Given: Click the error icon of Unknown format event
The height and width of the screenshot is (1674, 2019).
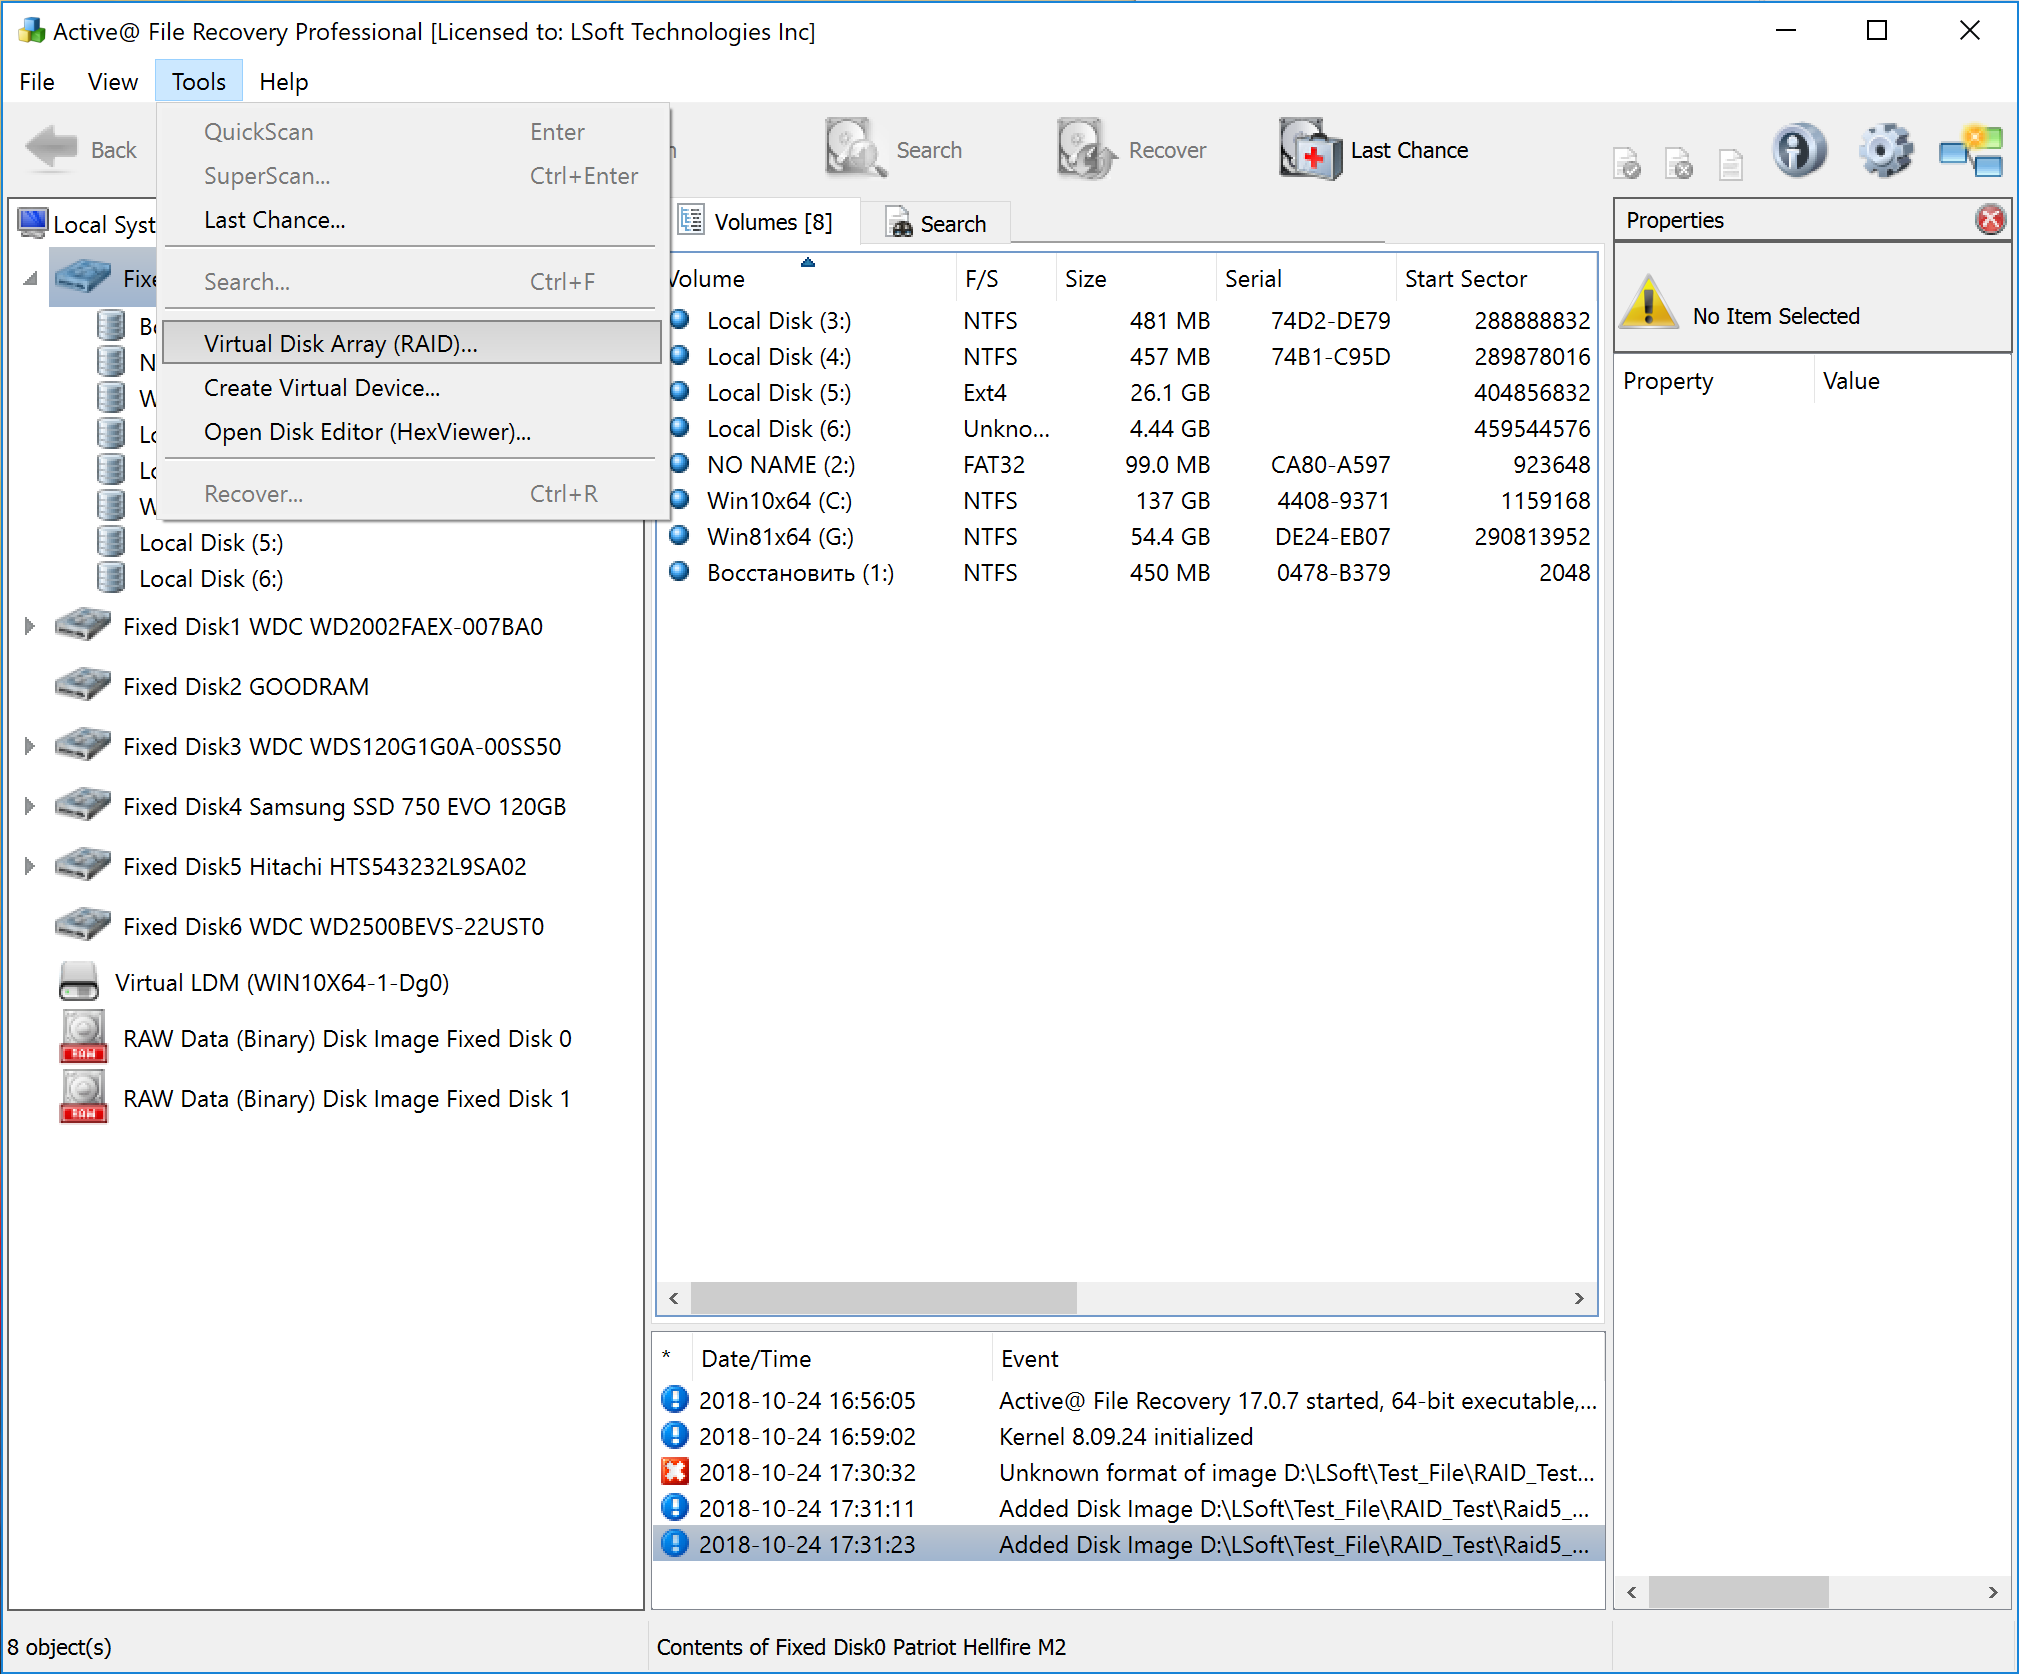Looking at the screenshot, I should (x=675, y=1471).
